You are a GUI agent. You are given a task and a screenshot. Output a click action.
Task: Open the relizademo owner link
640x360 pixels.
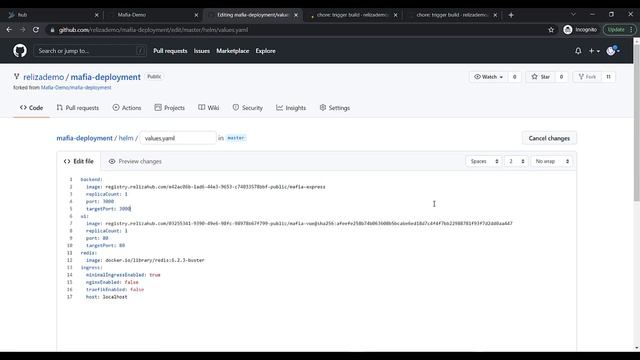(44, 77)
